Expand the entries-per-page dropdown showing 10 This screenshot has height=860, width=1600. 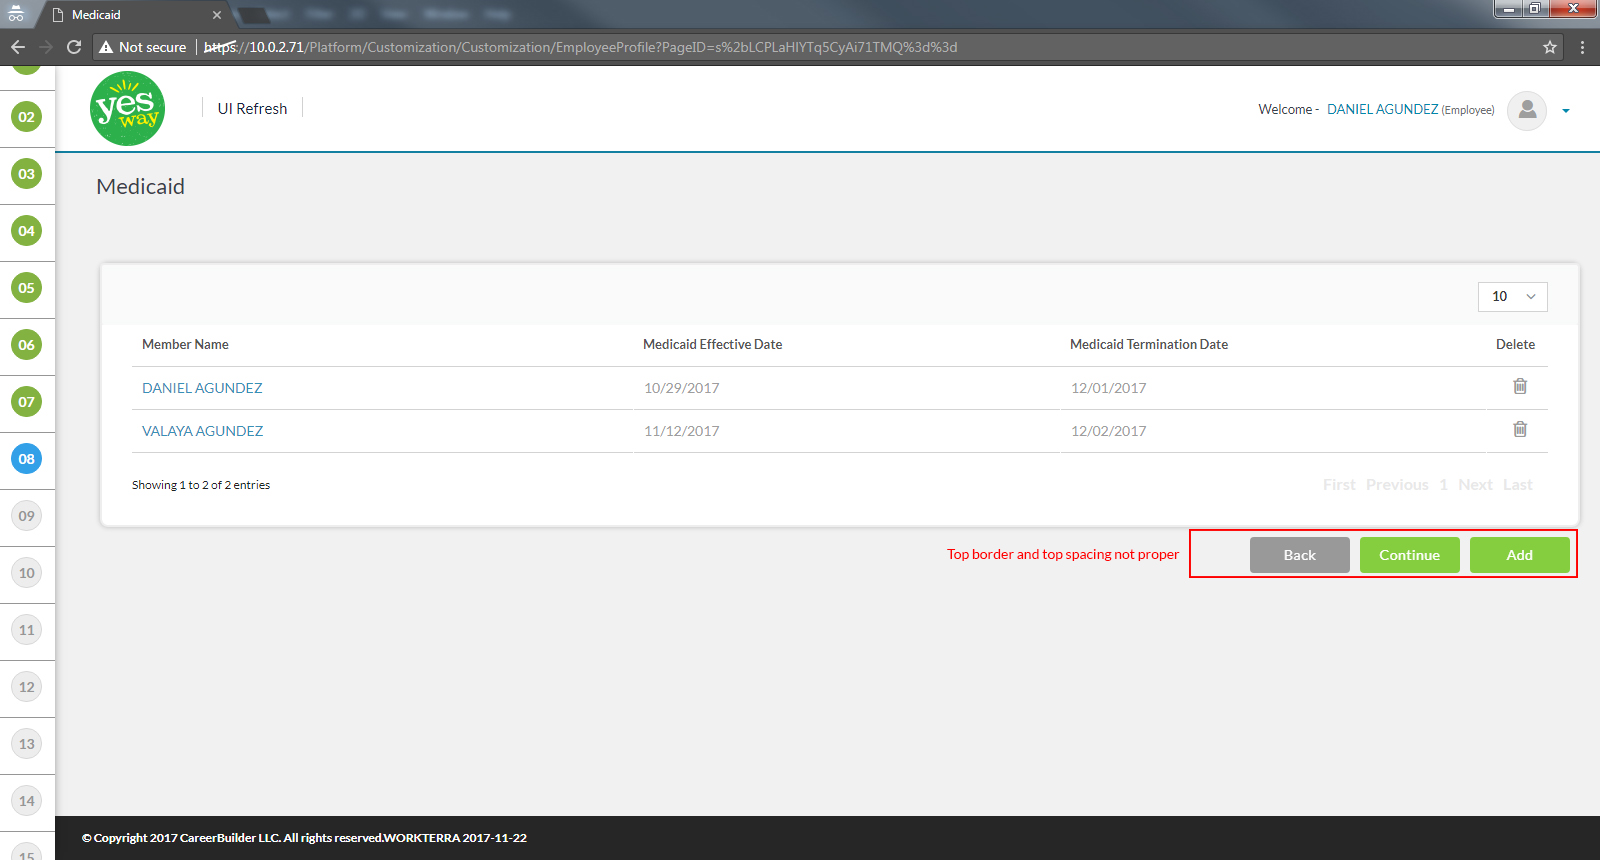coord(1512,296)
